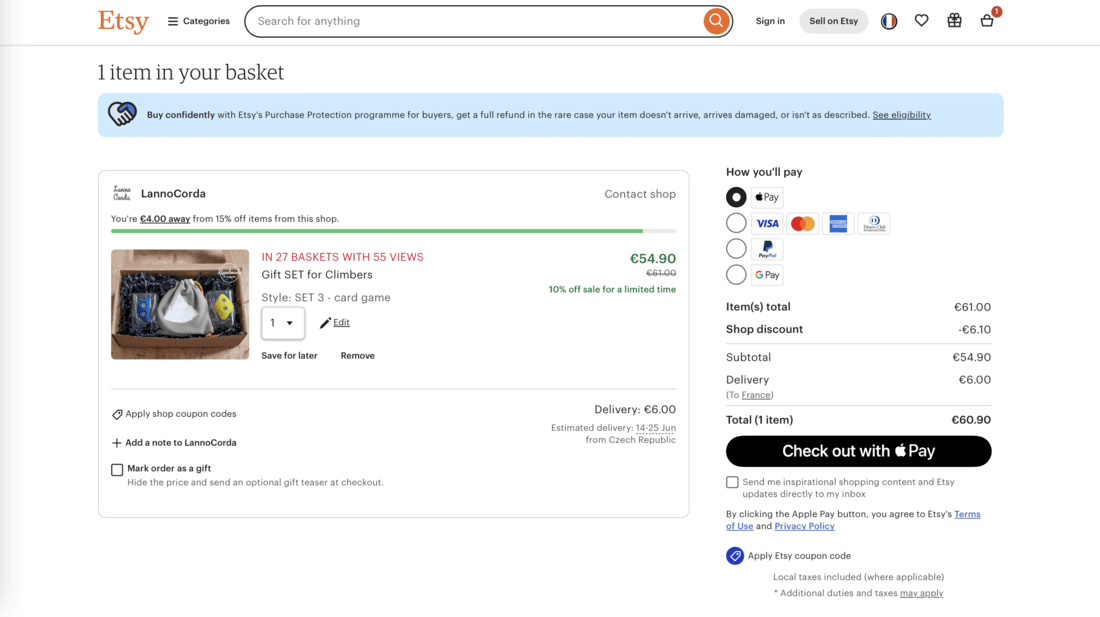Image resolution: width=1100 pixels, height=617 pixels.
Task: Click the Gift SET for Climbers thumbnail
Action: [x=180, y=304]
